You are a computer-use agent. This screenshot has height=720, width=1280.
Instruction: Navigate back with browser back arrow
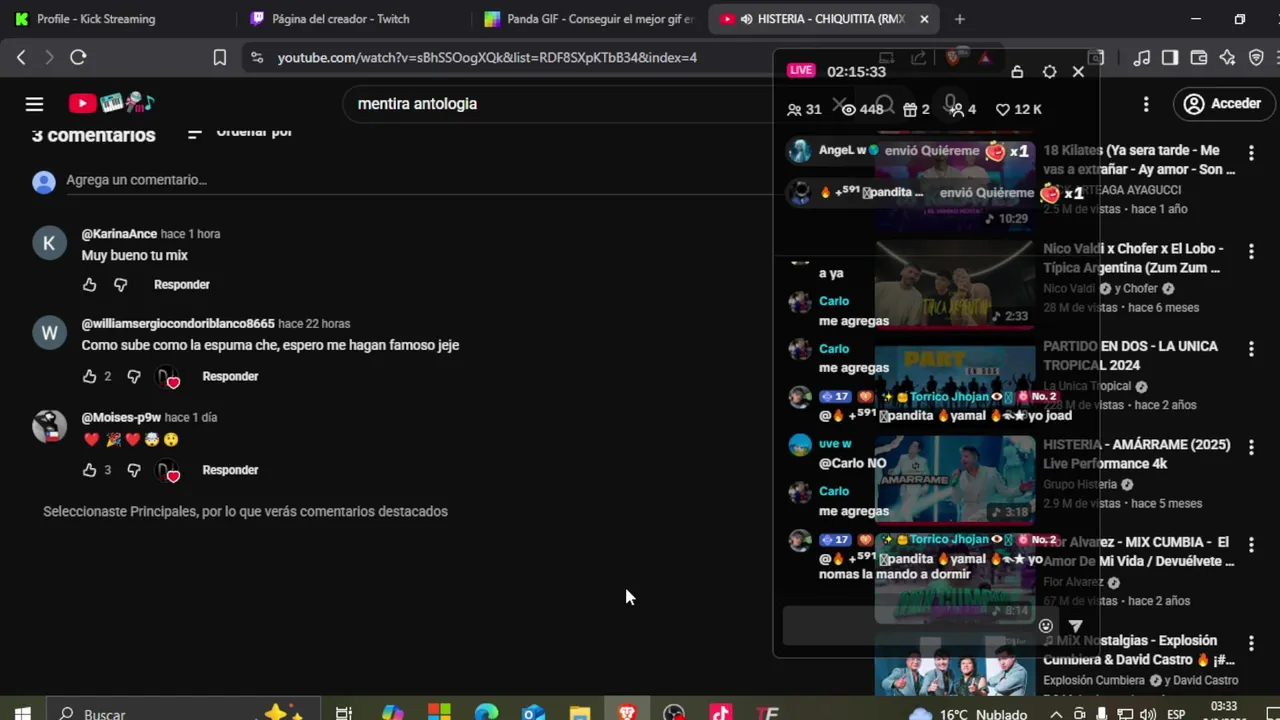[x=21, y=58]
